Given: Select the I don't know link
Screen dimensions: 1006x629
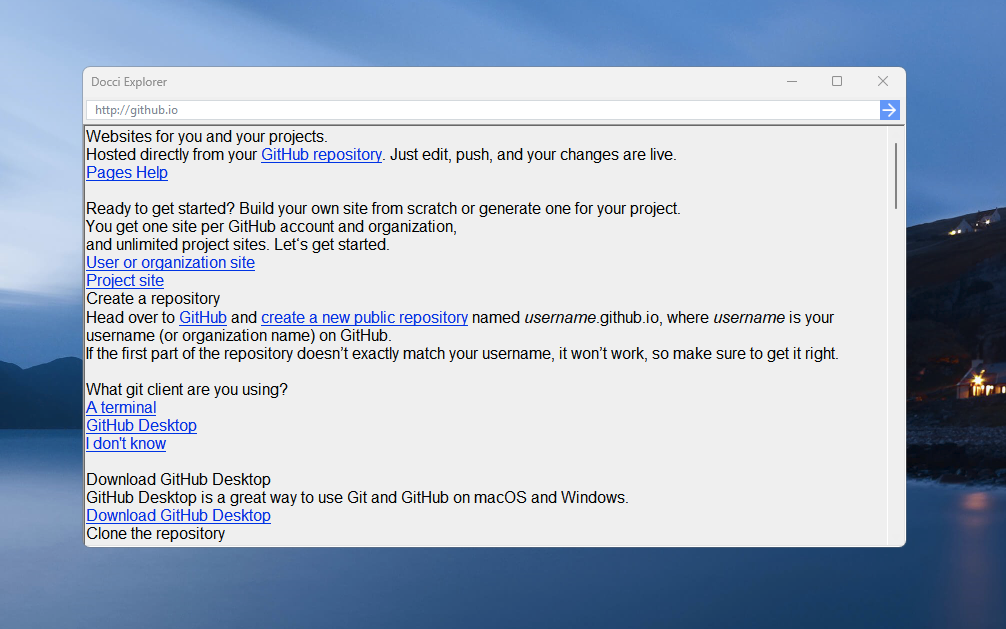Looking at the screenshot, I should [x=126, y=444].
